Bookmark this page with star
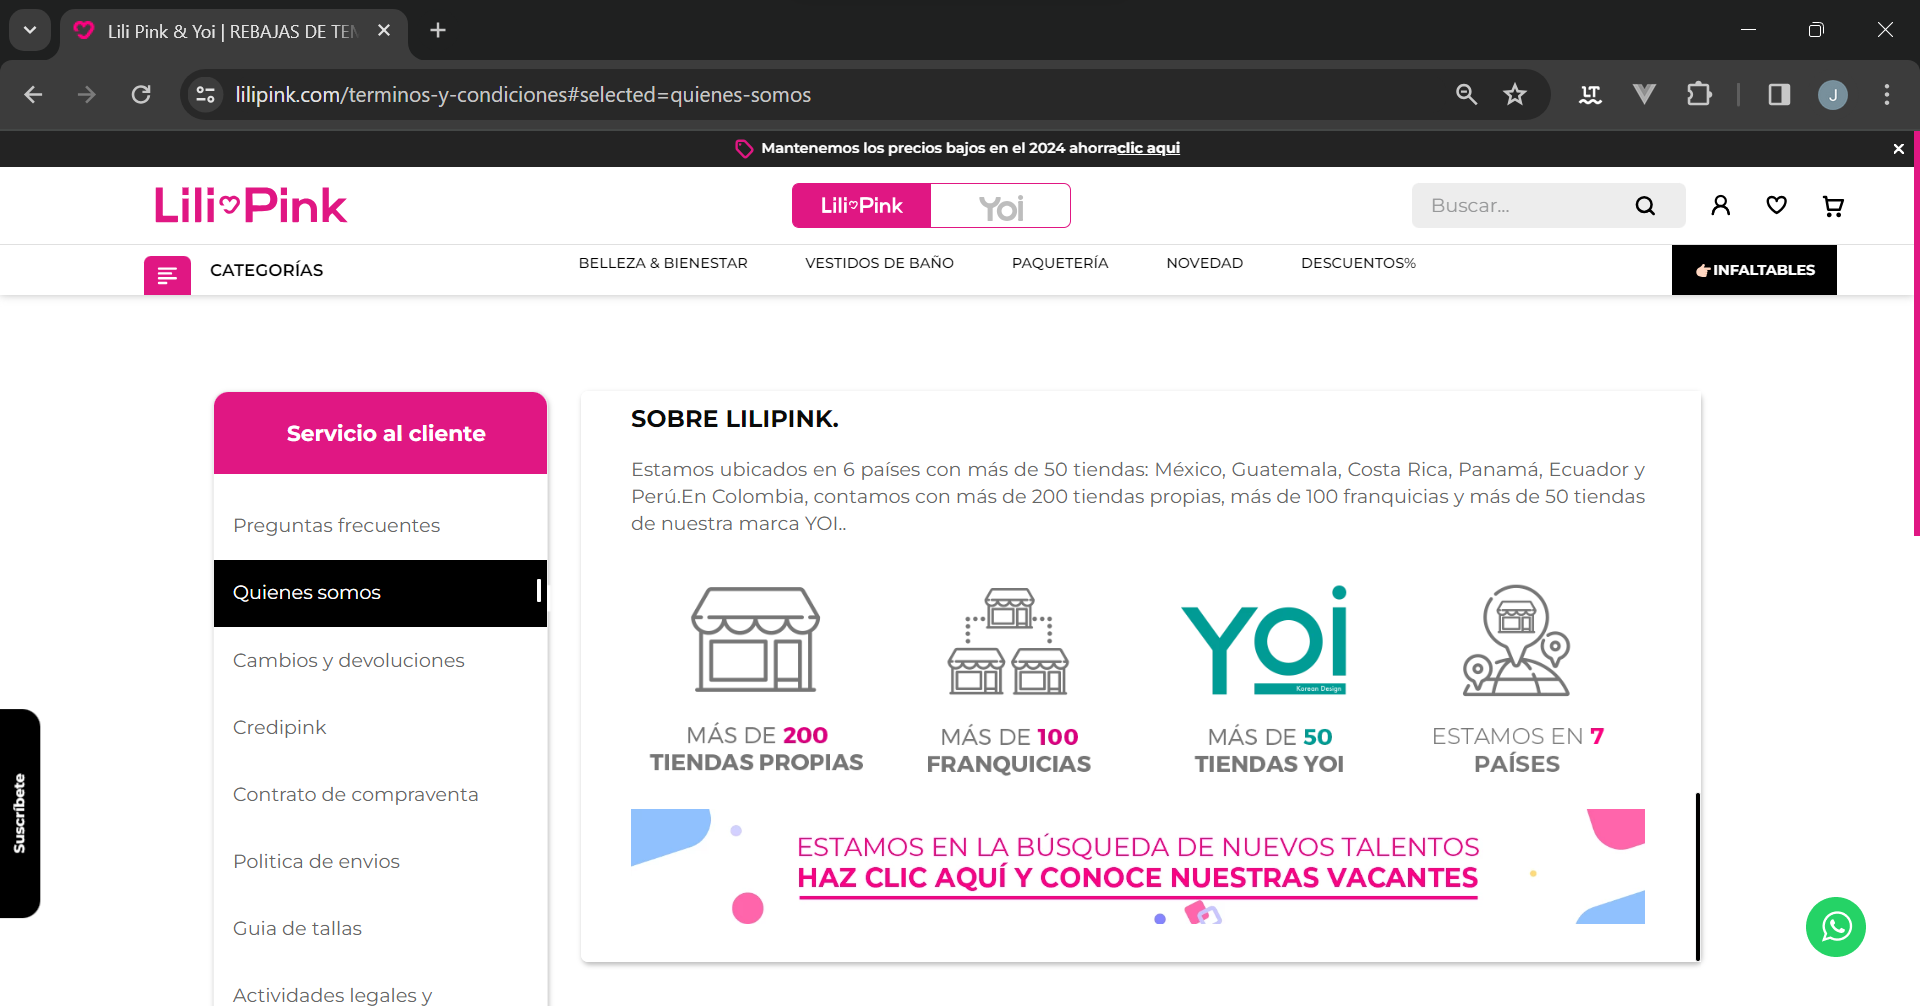 (x=1515, y=94)
